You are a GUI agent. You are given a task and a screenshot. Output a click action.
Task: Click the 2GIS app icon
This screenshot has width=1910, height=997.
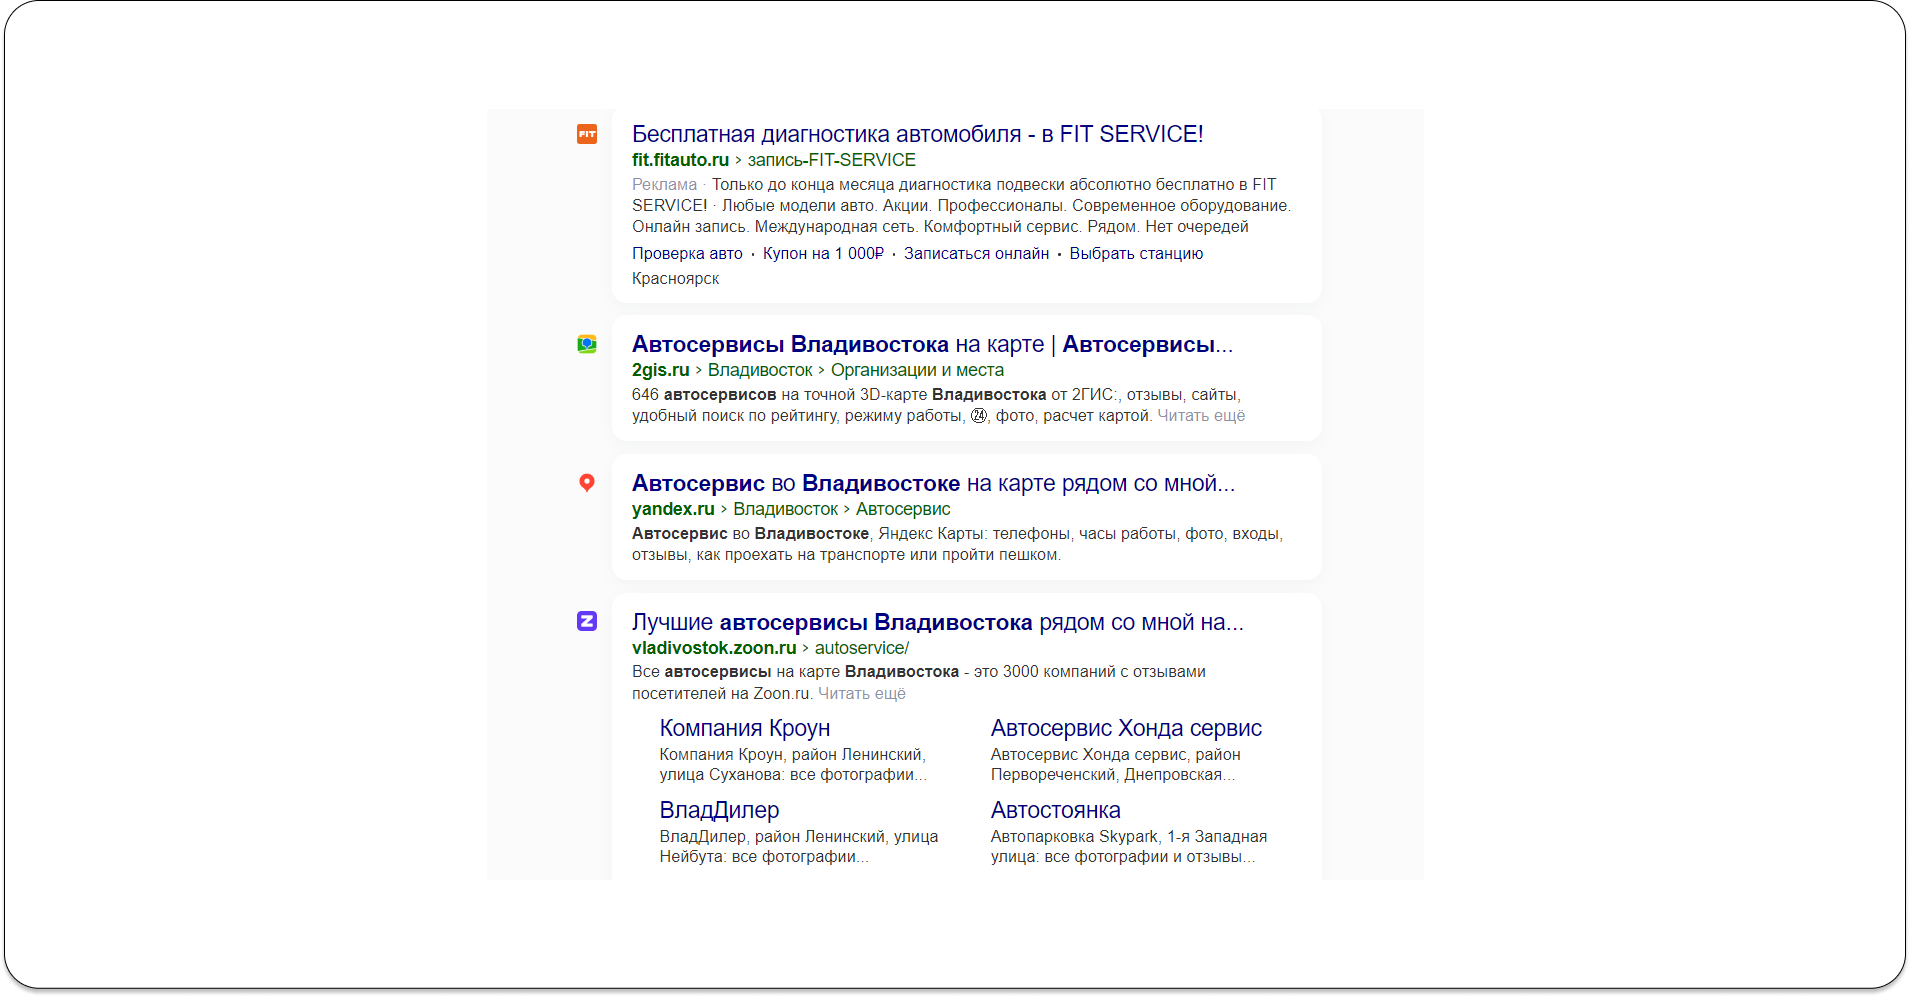tap(587, 343)
